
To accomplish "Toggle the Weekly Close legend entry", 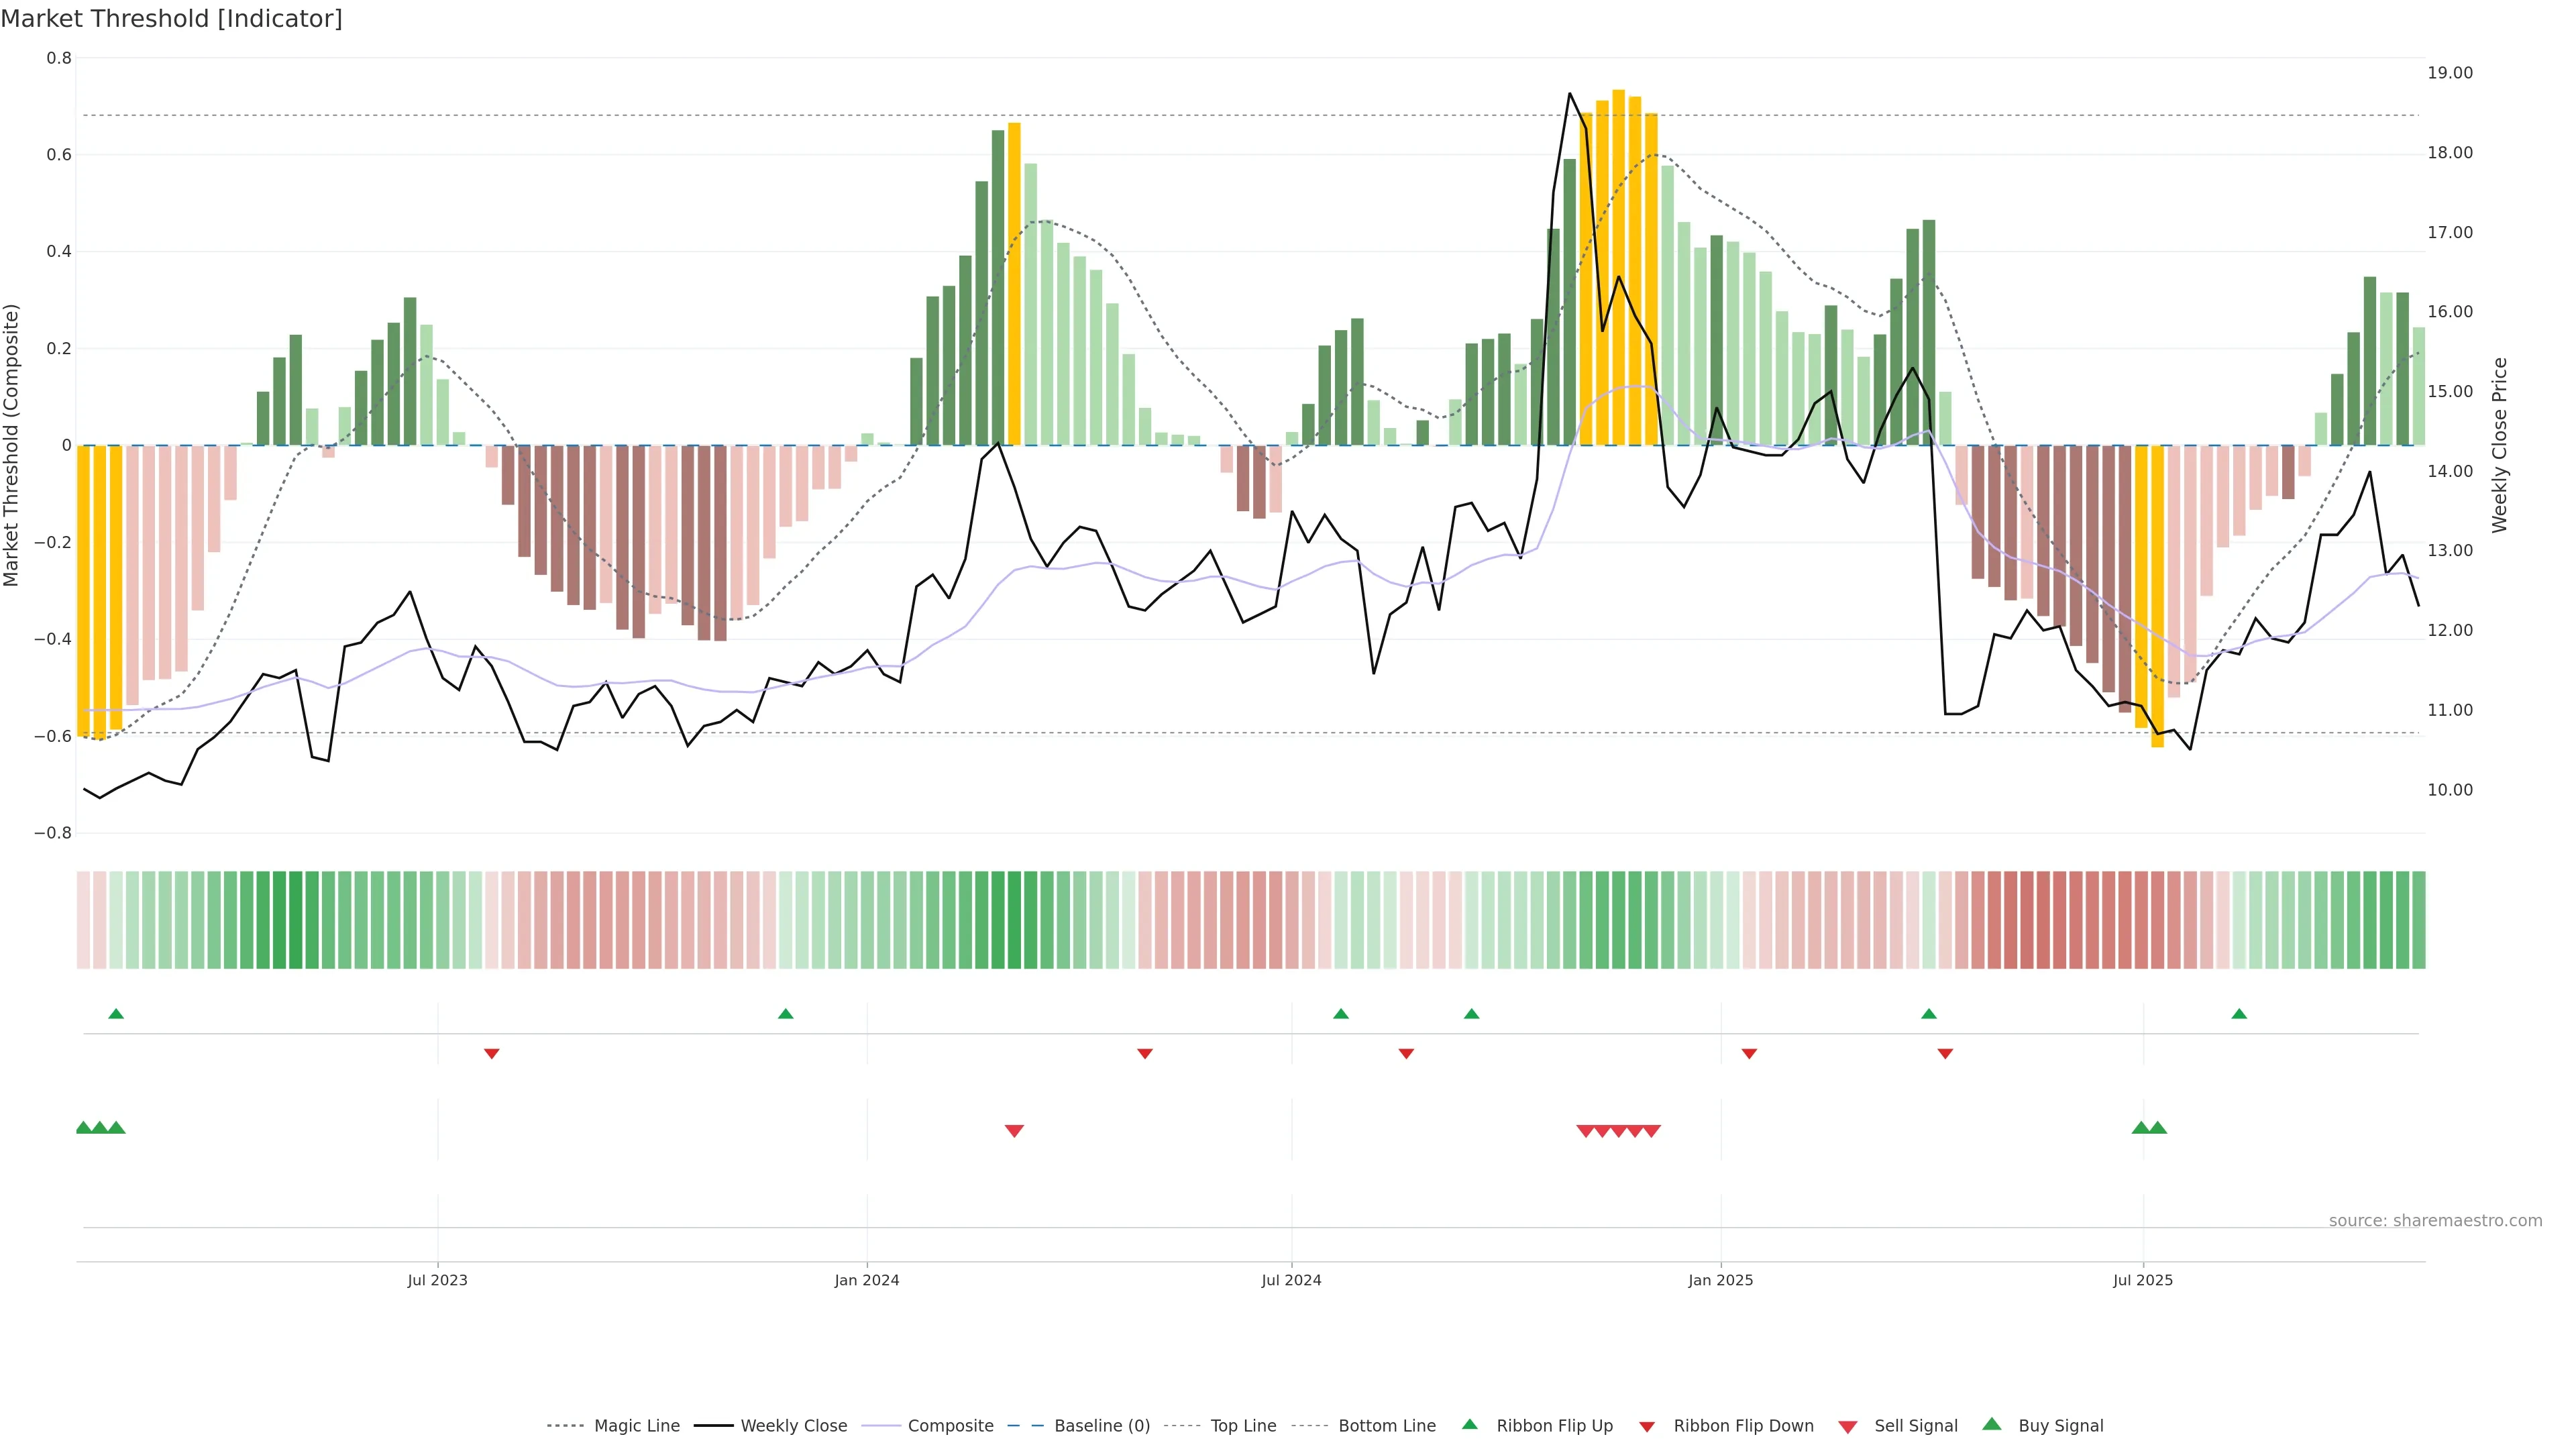I will click(793, 1426).
